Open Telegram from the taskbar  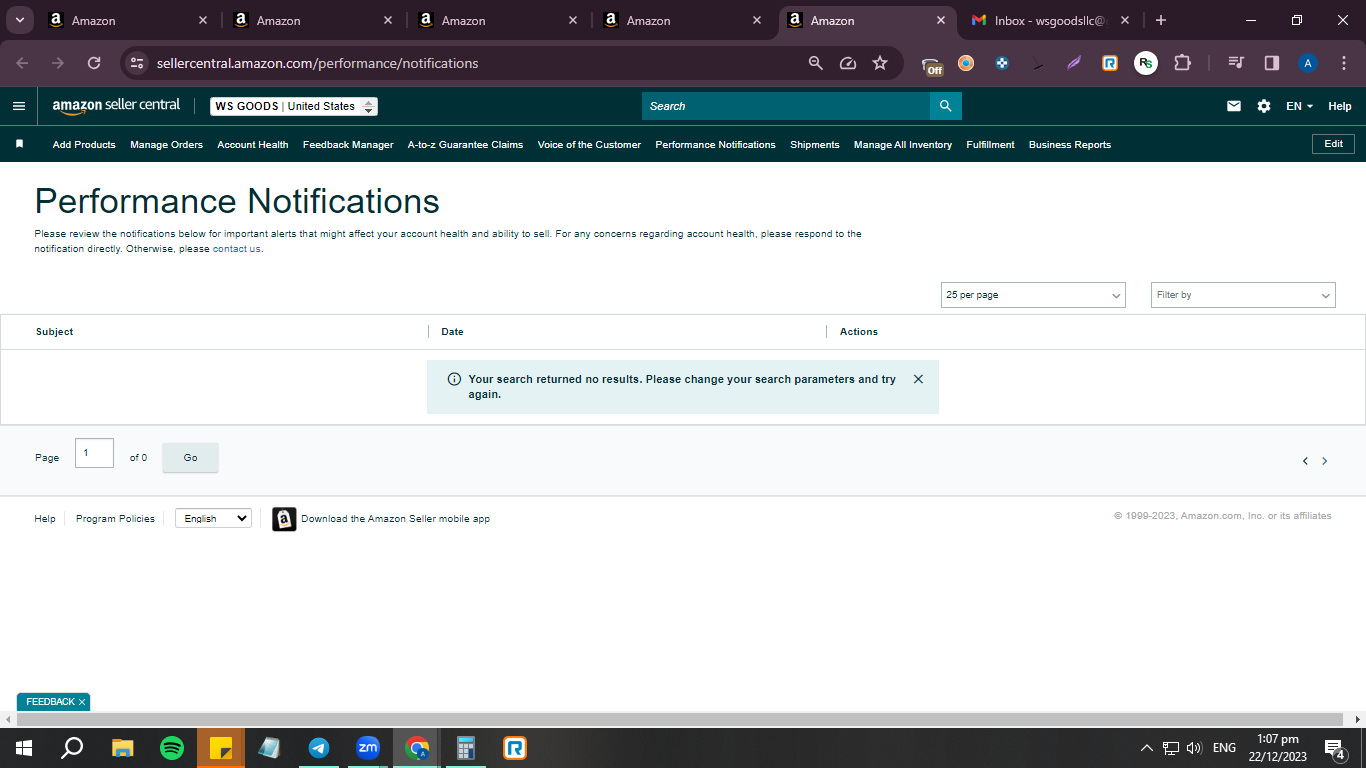point(319,748)
